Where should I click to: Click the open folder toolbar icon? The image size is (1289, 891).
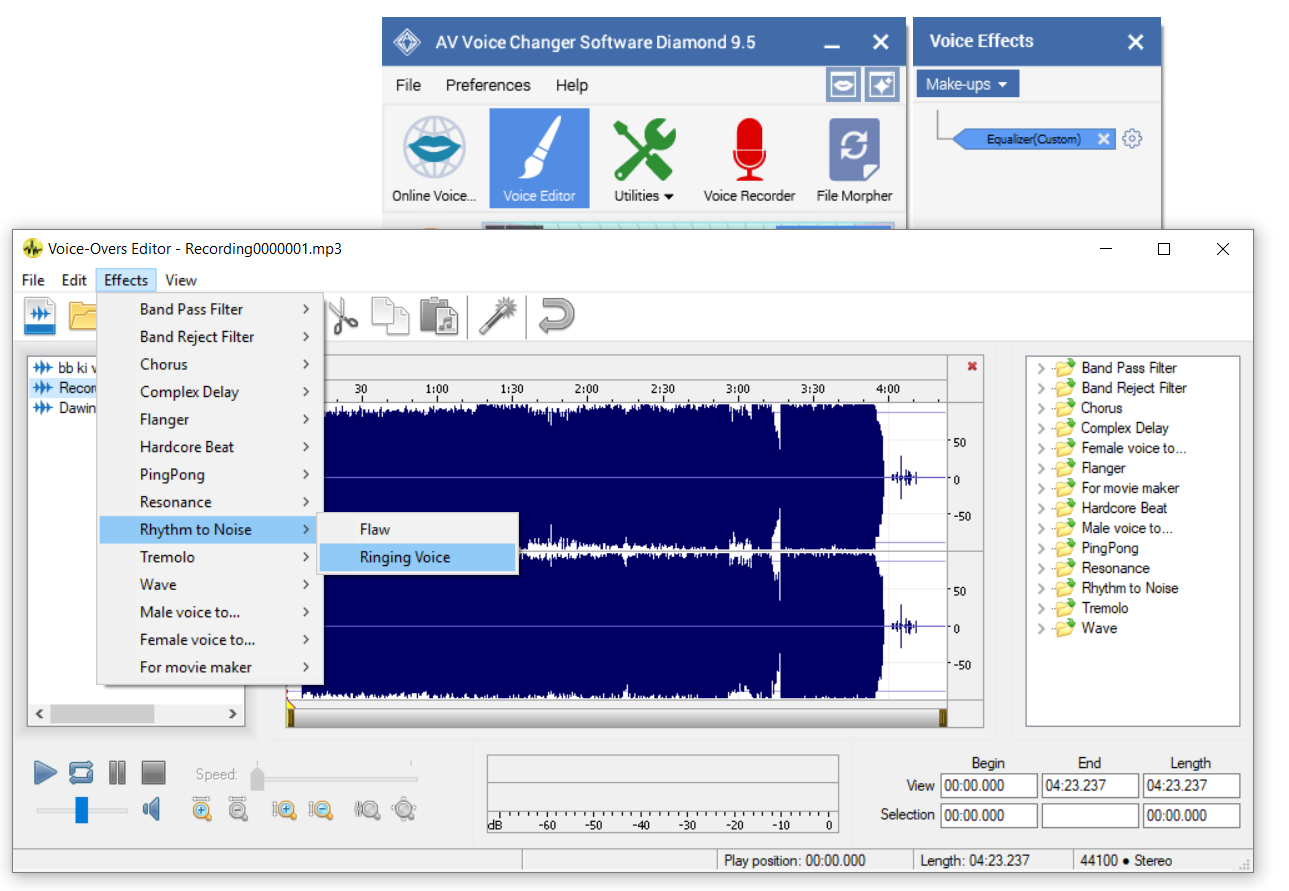pos(82,315)
